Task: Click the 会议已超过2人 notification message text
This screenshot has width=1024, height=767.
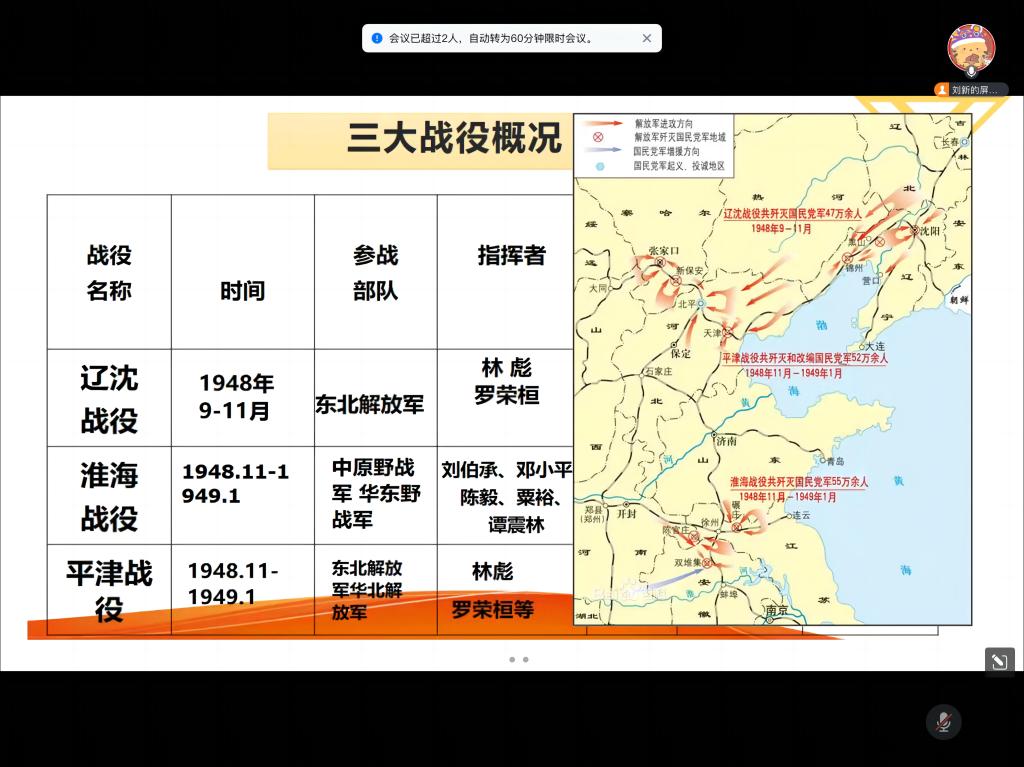Action: click(x=492, y=39)
